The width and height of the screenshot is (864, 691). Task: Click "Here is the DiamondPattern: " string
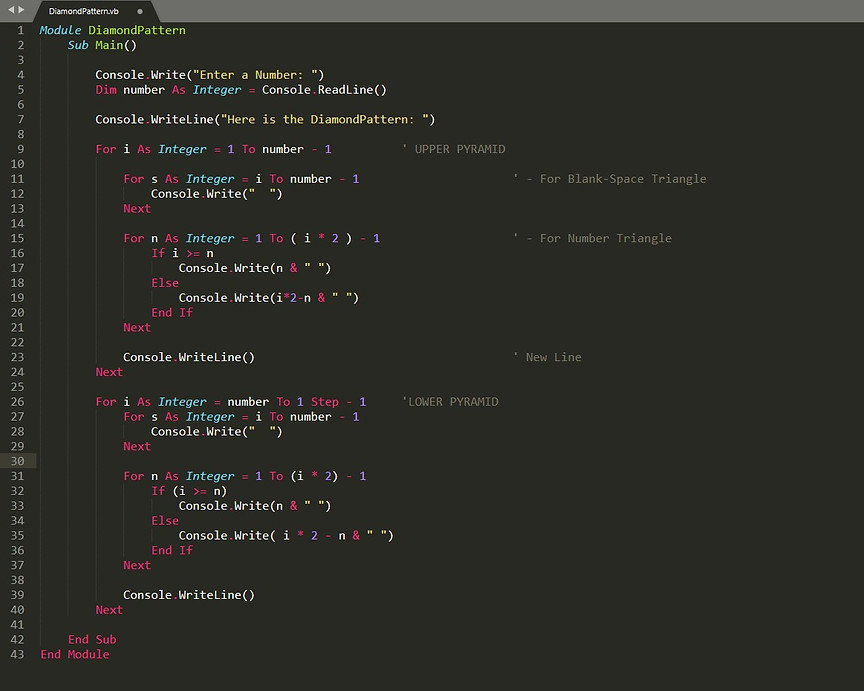325,120
